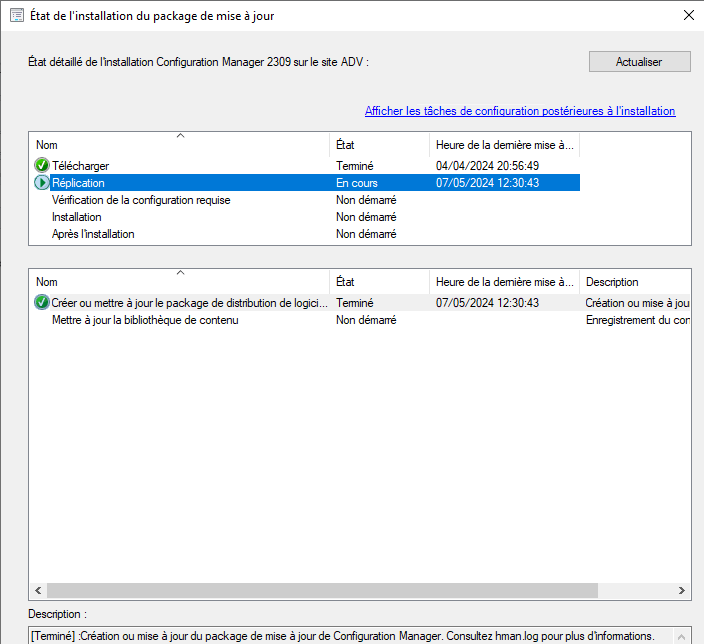
Task: Sort lower list by Nom column header
Action: (x=180, y=282)
